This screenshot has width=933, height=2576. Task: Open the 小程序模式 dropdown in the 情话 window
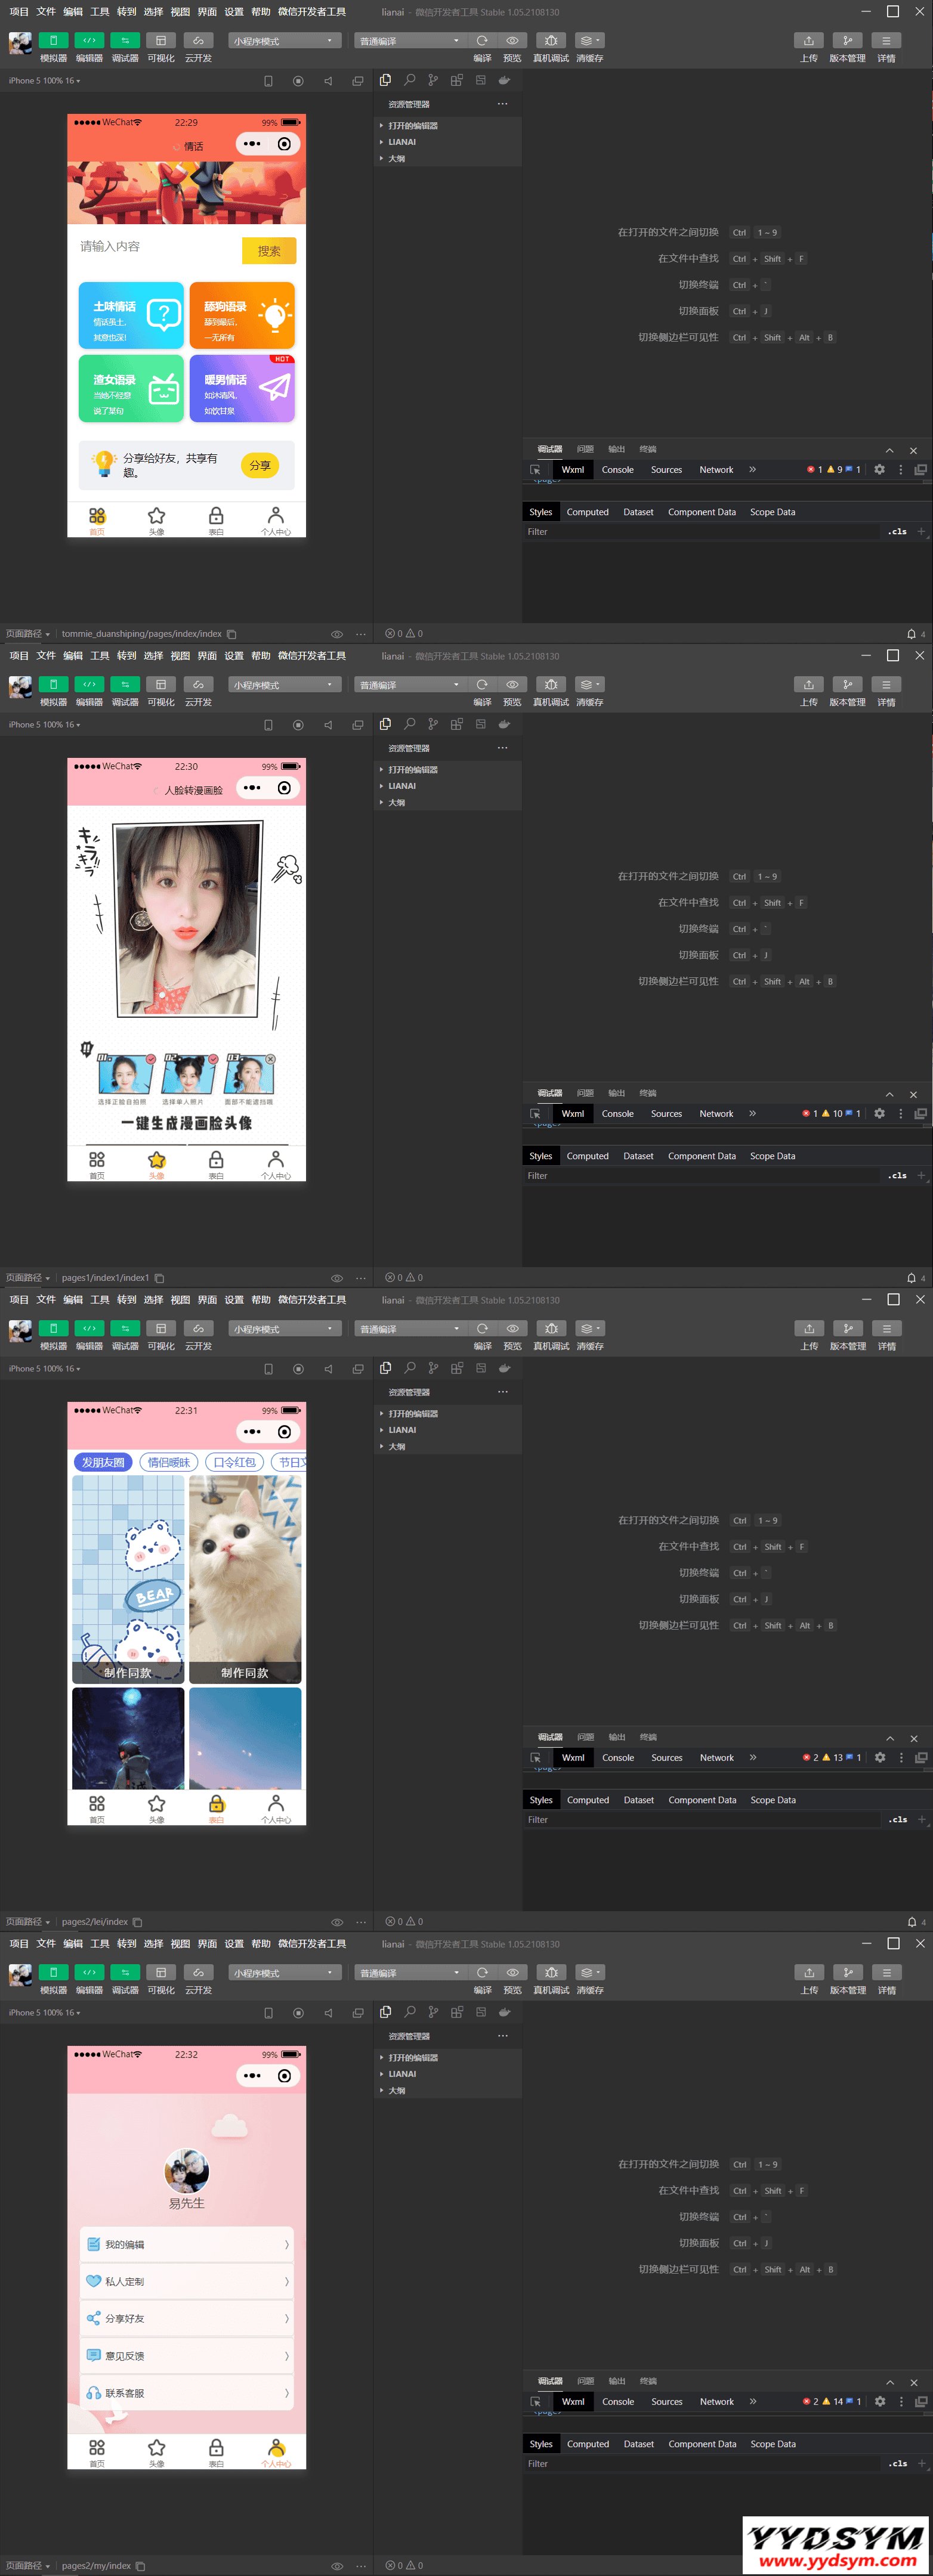pyautogui.click(x=284, y=41)
